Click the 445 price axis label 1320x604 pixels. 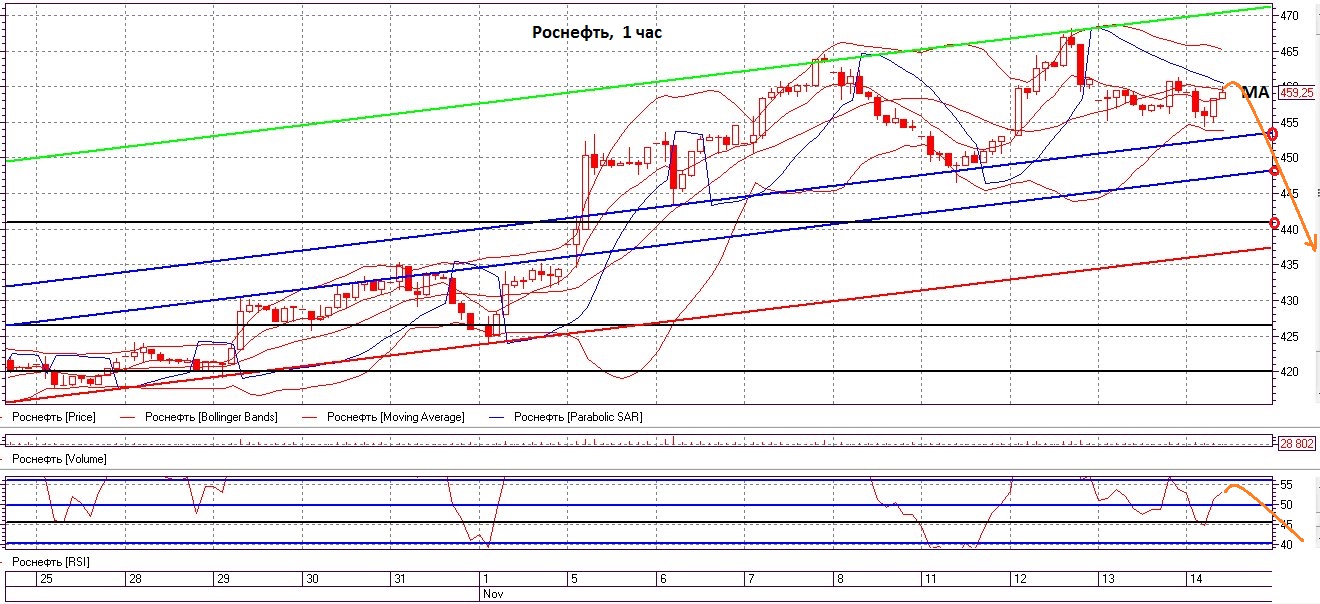[x=1289, y=194]
